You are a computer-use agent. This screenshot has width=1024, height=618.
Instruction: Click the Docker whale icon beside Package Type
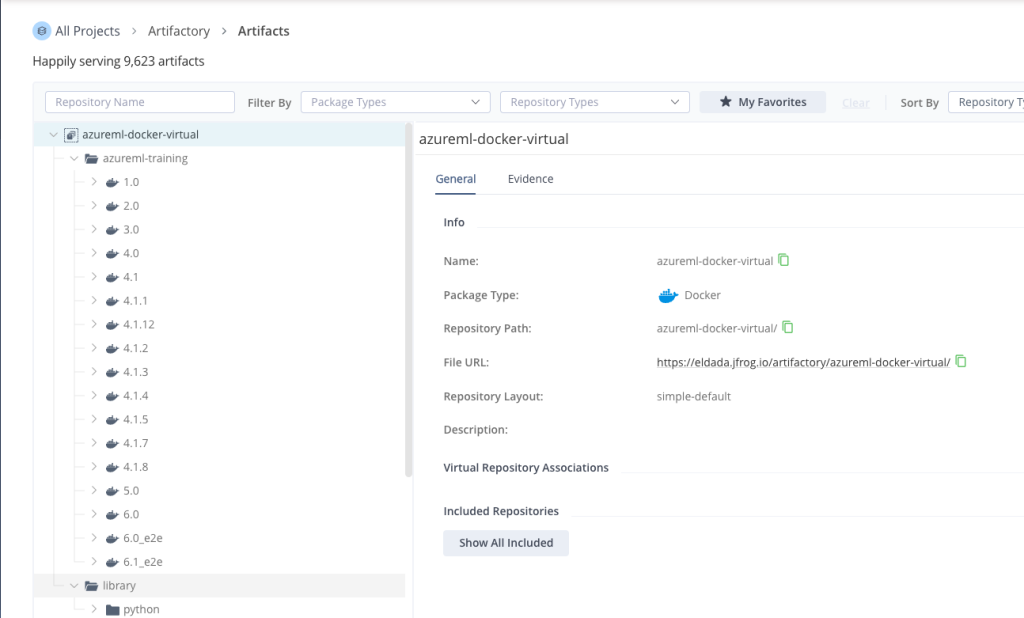(668, 295)
